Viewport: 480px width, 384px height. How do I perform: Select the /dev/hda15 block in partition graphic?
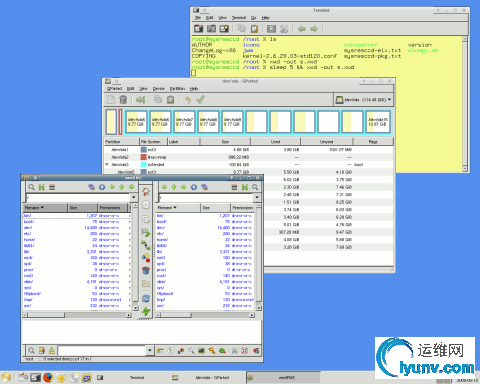click(378, 122)
